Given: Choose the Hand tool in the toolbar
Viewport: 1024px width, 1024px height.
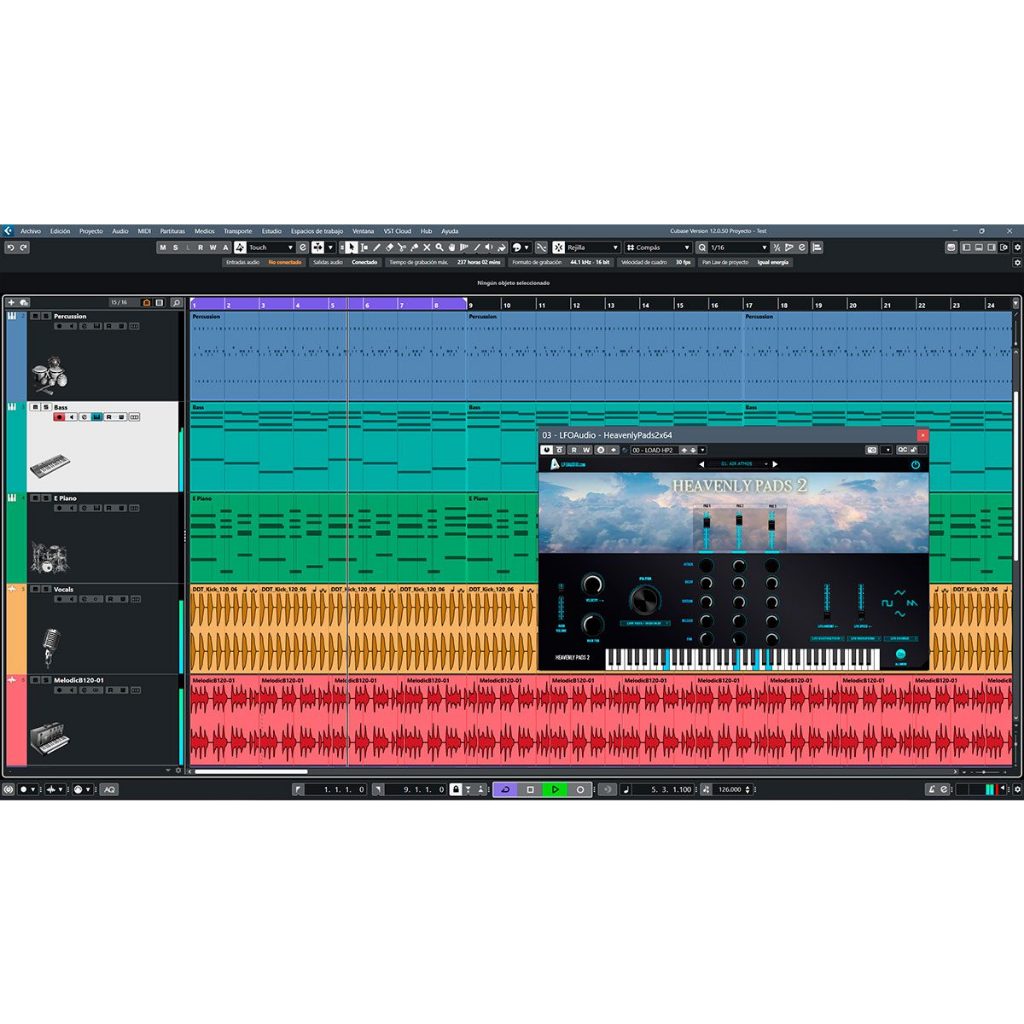Looking at the screenshot, I should (x=451, y=248).
